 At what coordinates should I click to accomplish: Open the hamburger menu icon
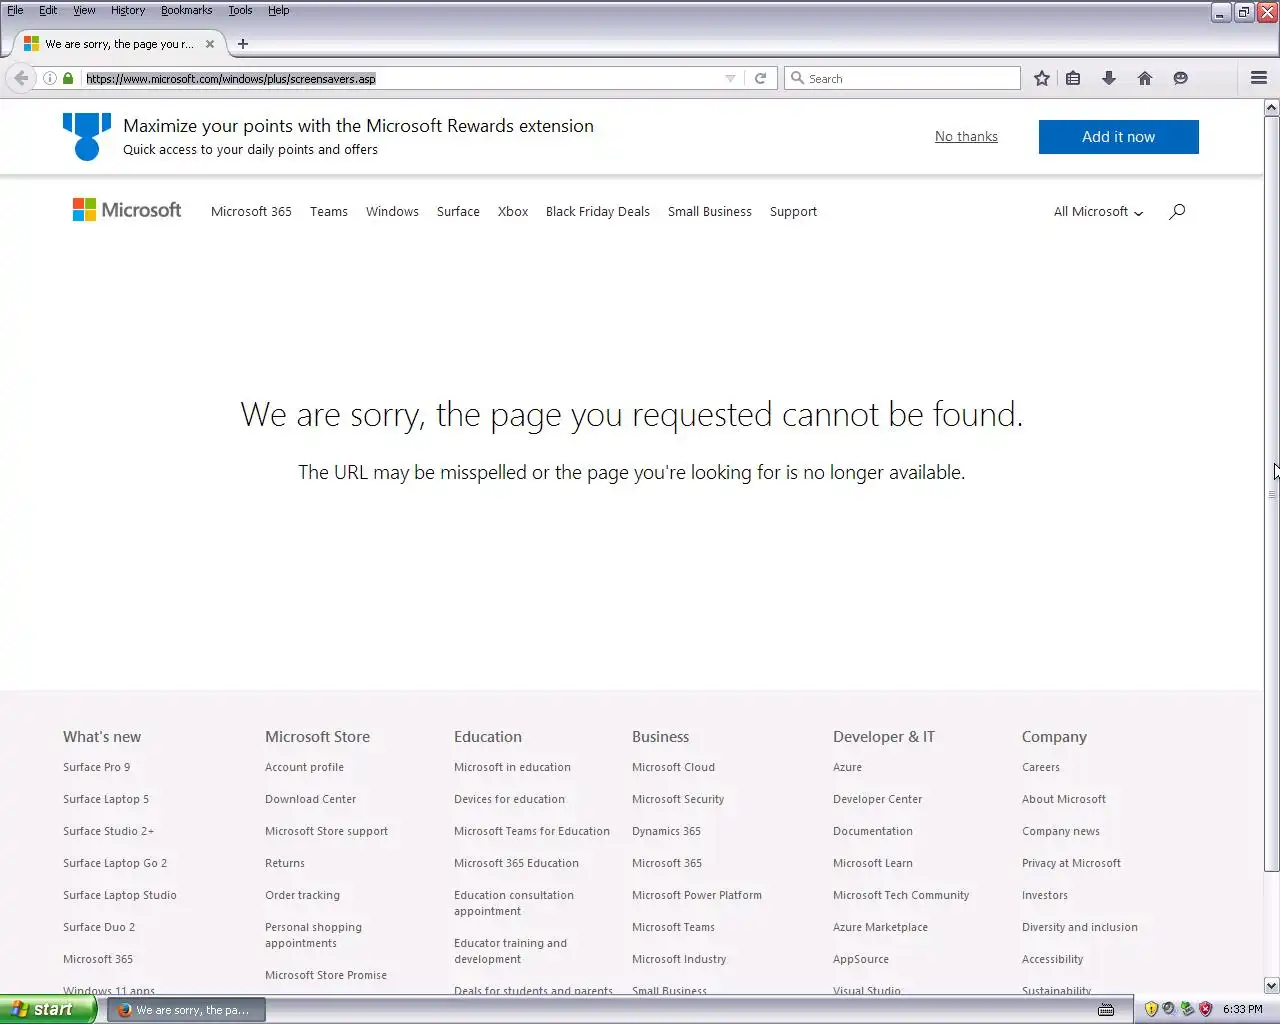[1259, 78]
